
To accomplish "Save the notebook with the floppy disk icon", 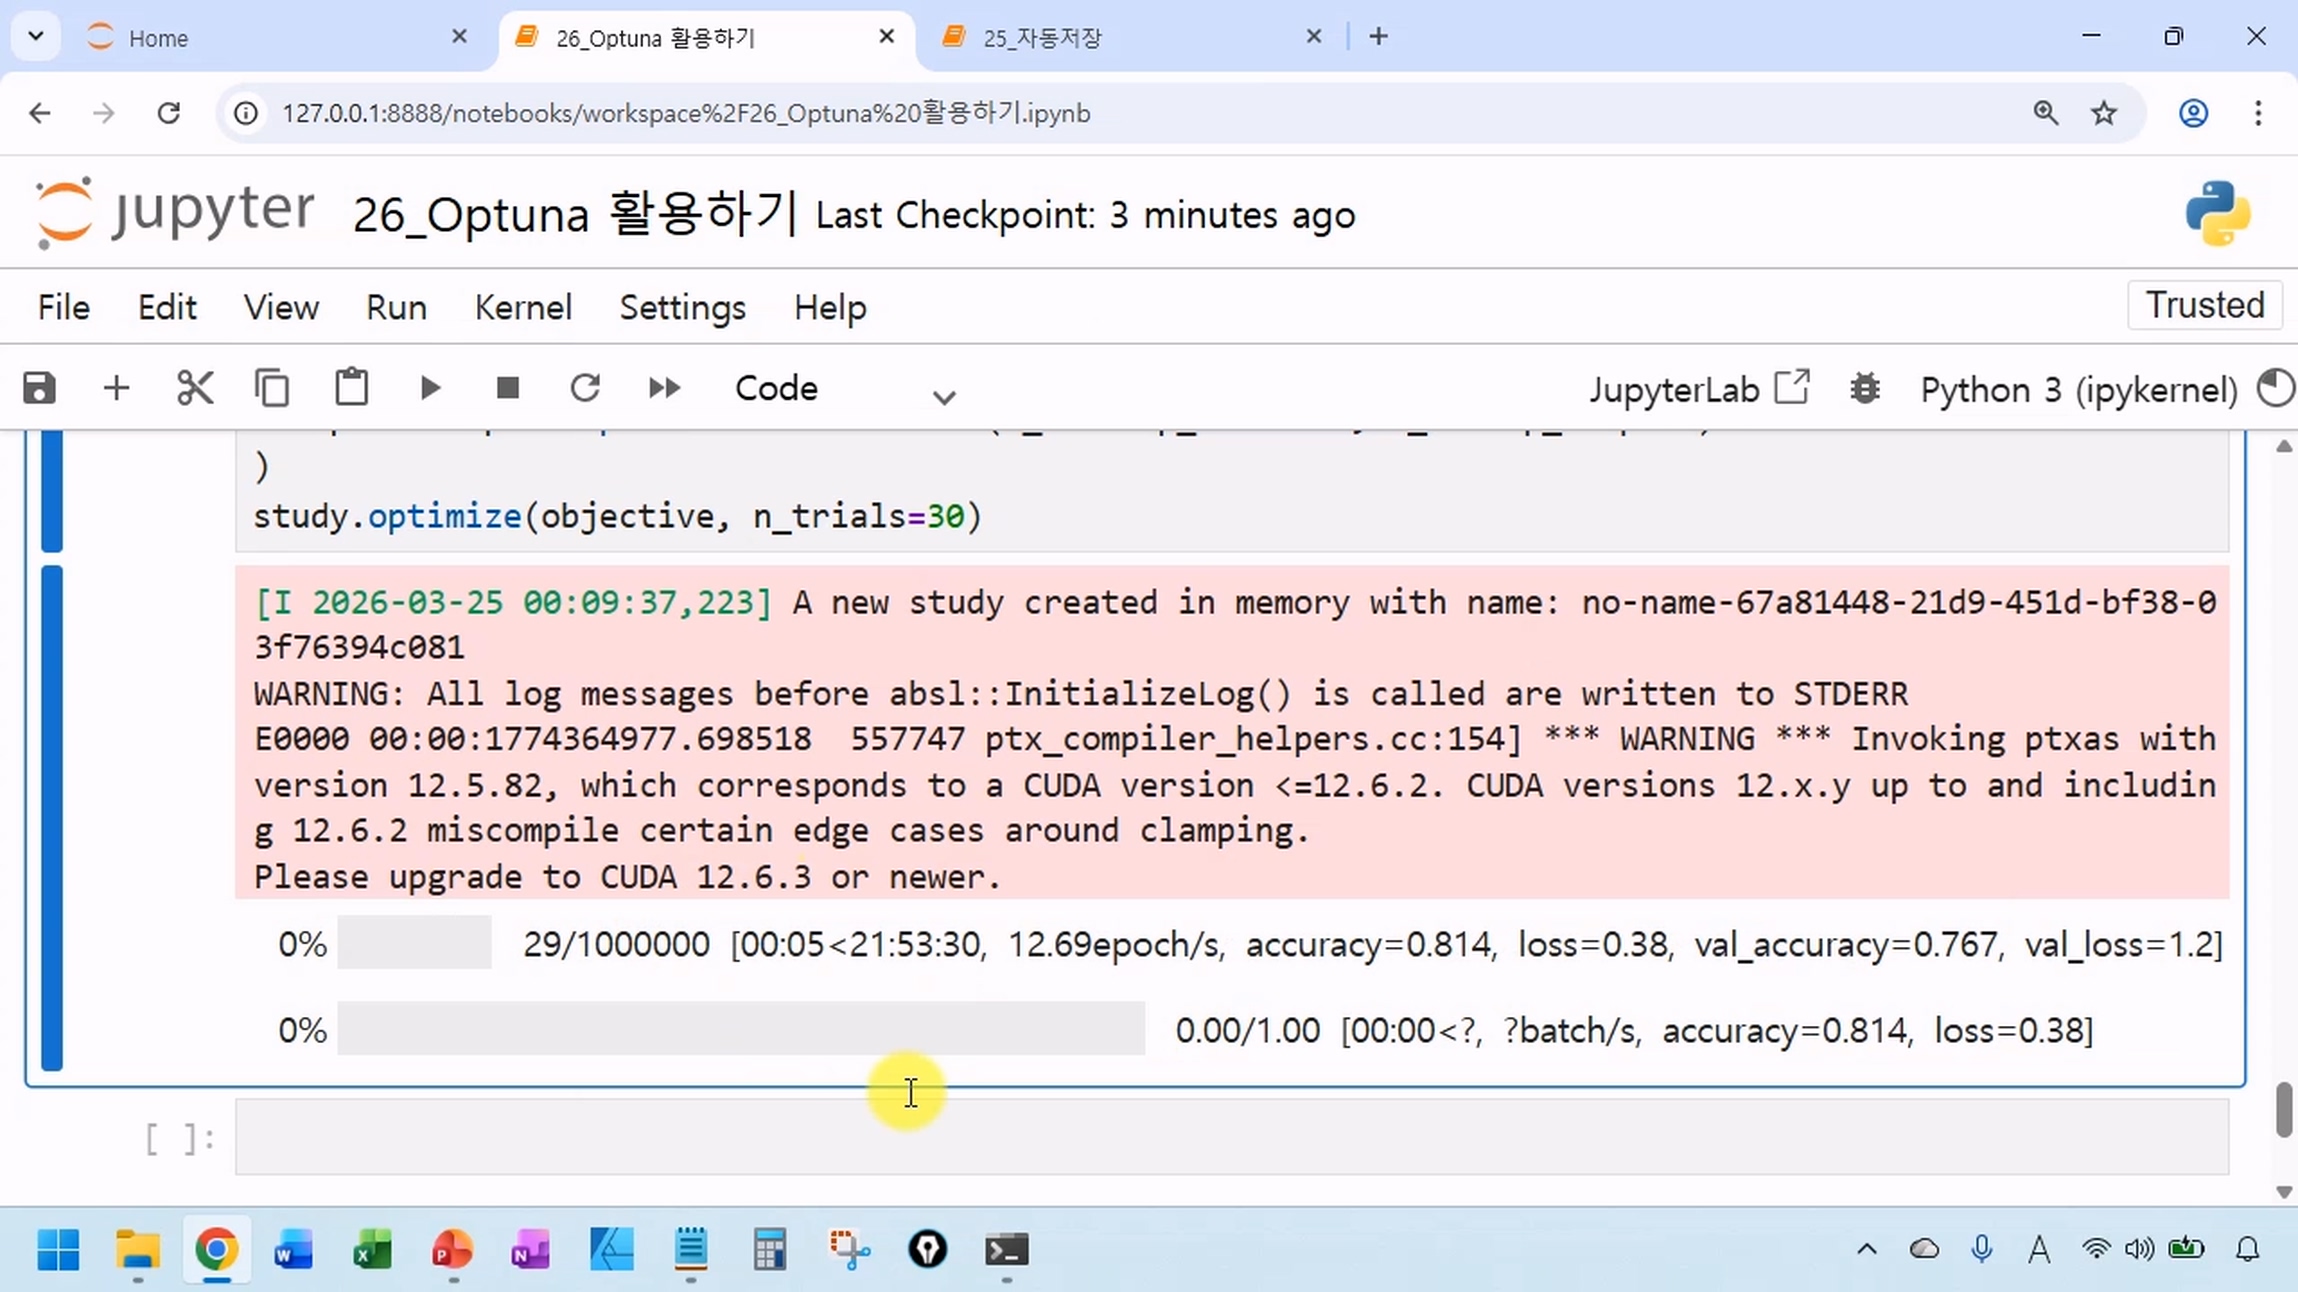I will (39, 388).
